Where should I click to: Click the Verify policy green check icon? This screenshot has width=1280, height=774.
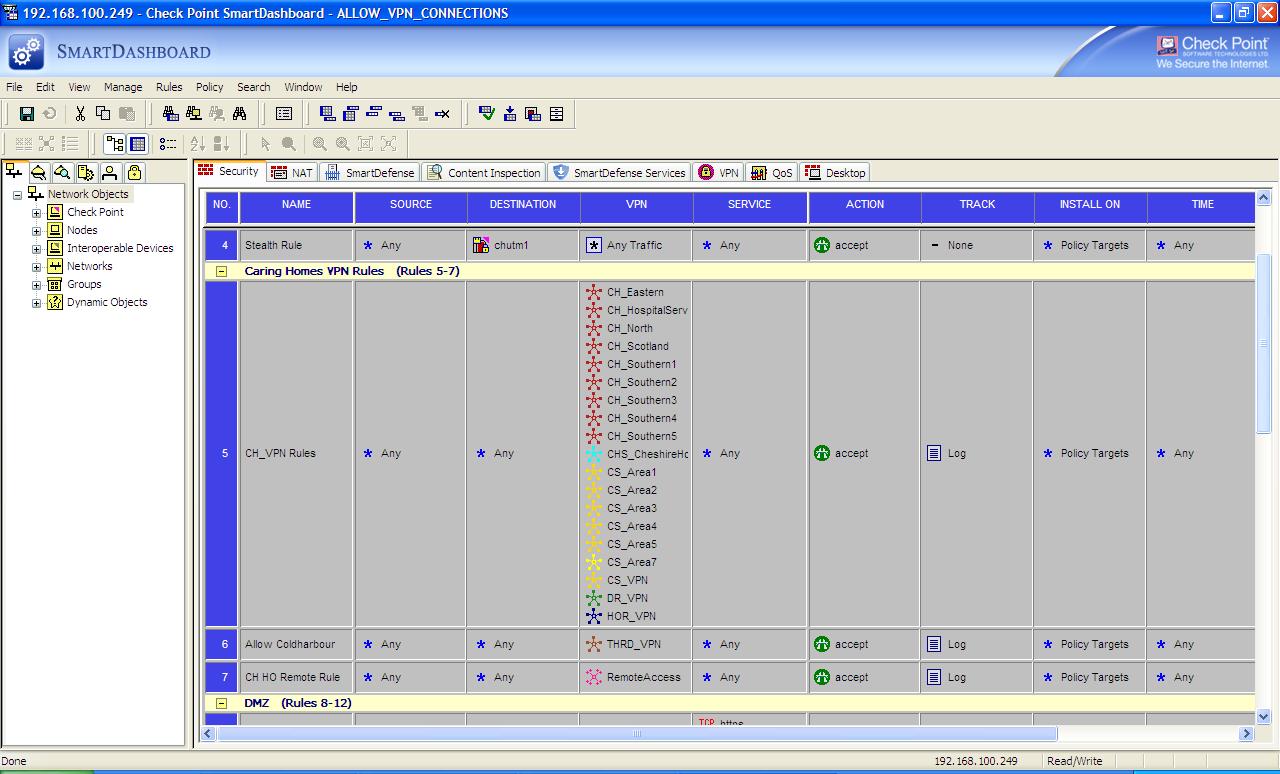[487, 114]
